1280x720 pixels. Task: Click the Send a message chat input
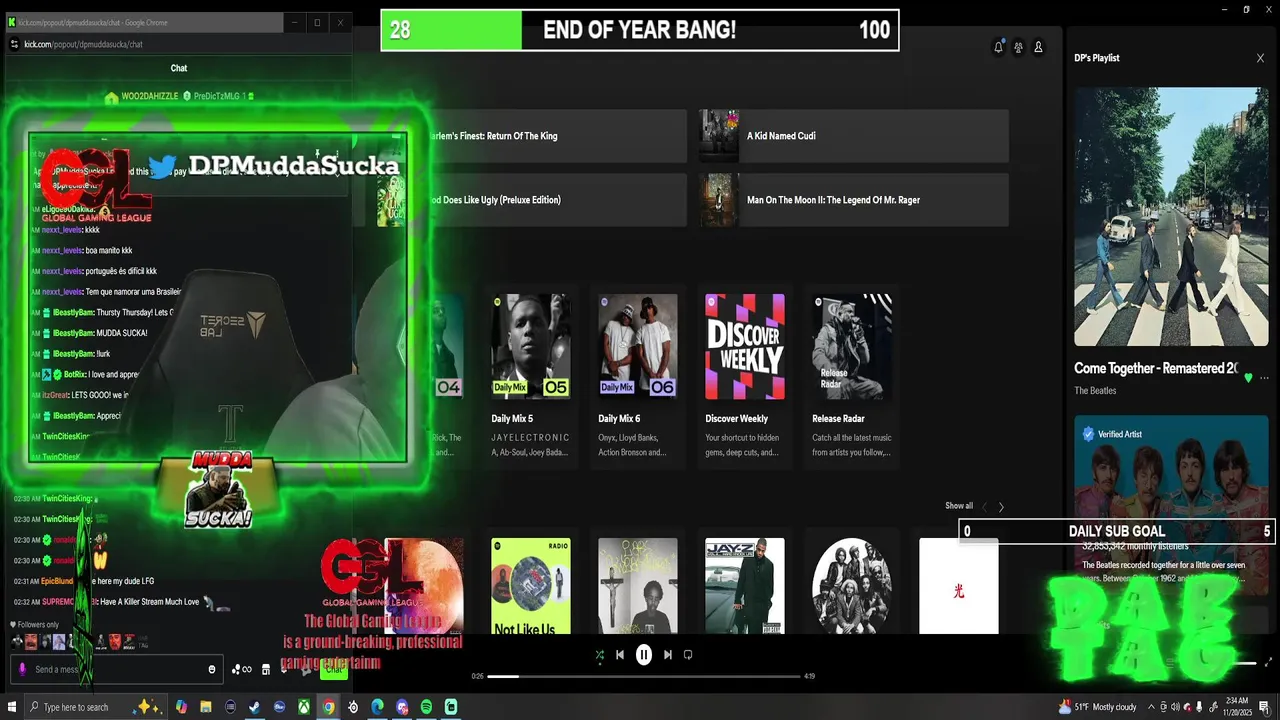tap(115, 669)
